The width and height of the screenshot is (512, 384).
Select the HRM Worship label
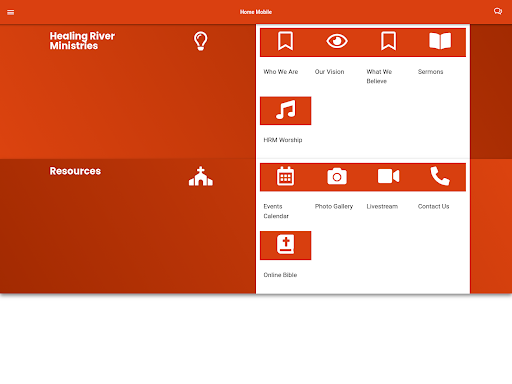pos(283,140)
